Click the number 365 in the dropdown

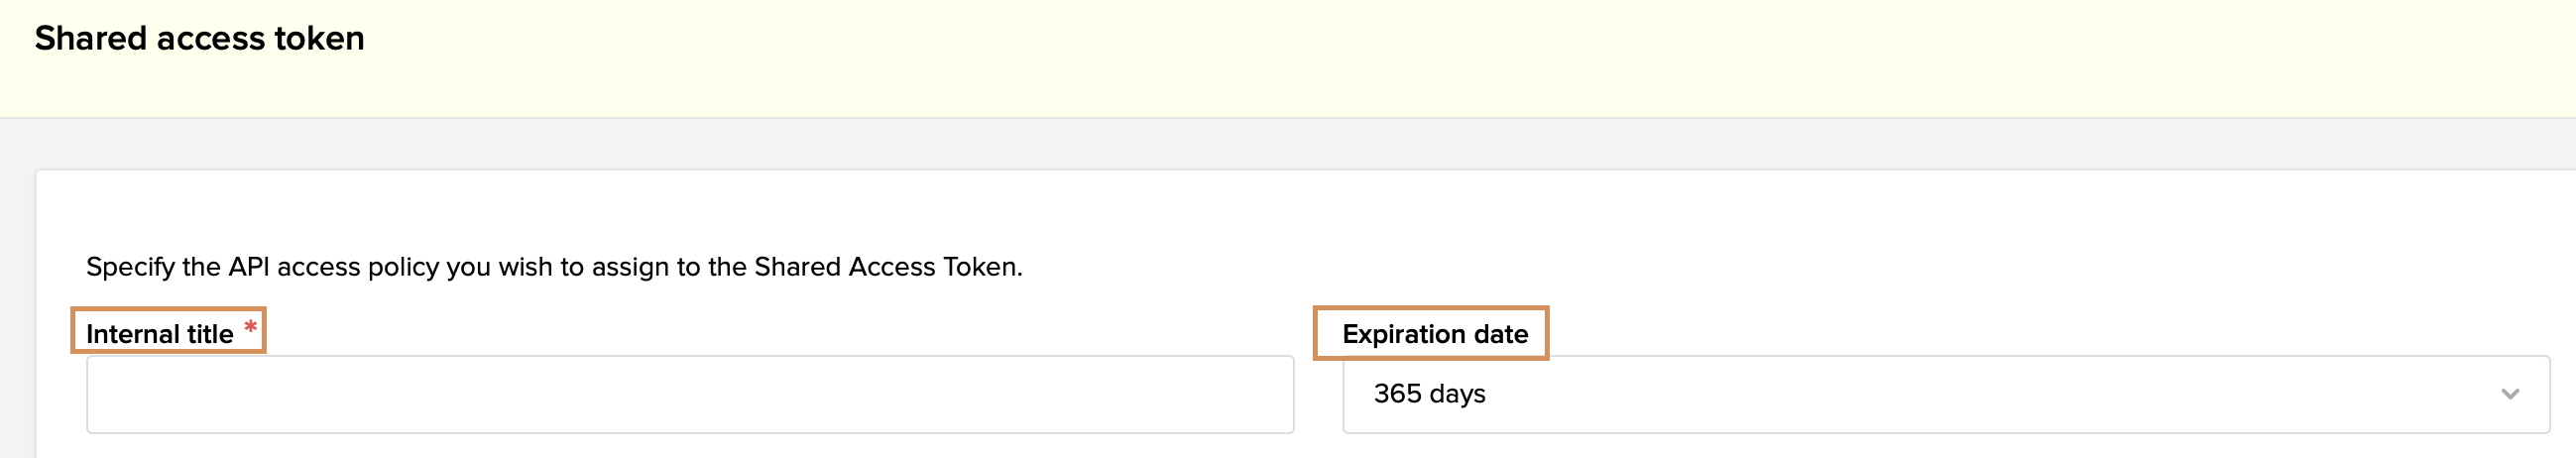1397,394
